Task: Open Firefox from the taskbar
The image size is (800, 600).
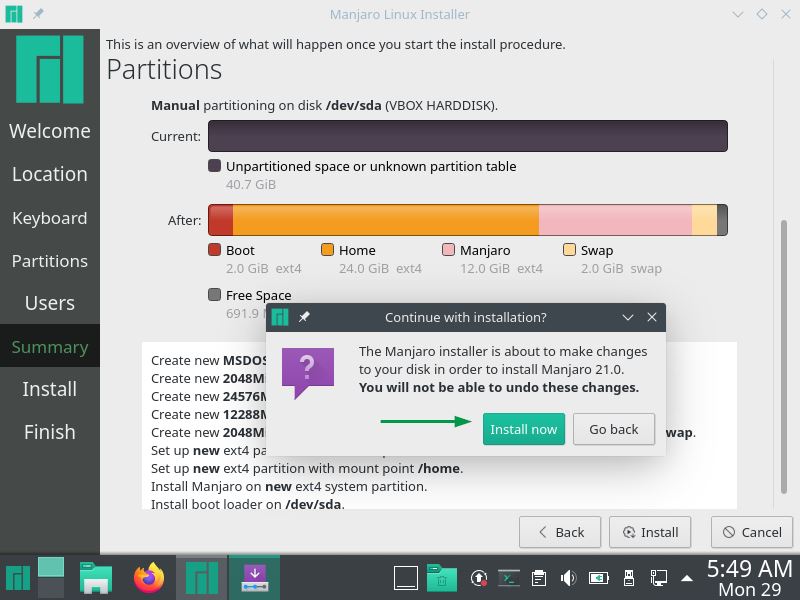Action: 149,578
